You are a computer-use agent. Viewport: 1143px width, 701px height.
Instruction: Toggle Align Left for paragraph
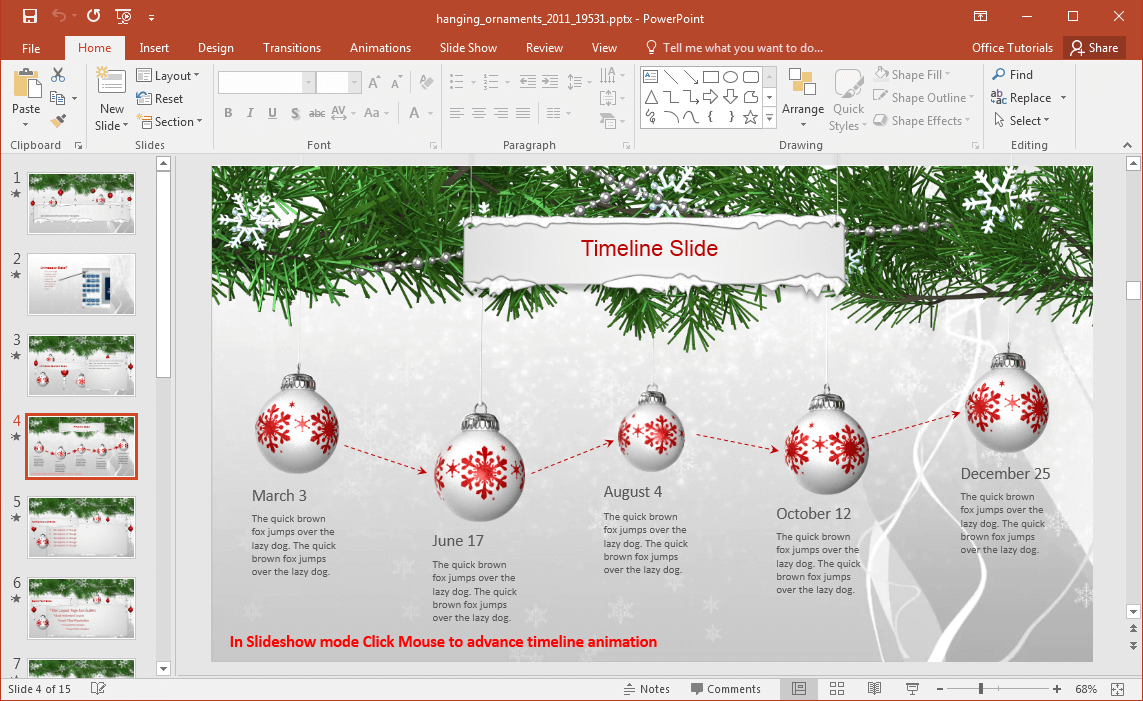[457, 113]
